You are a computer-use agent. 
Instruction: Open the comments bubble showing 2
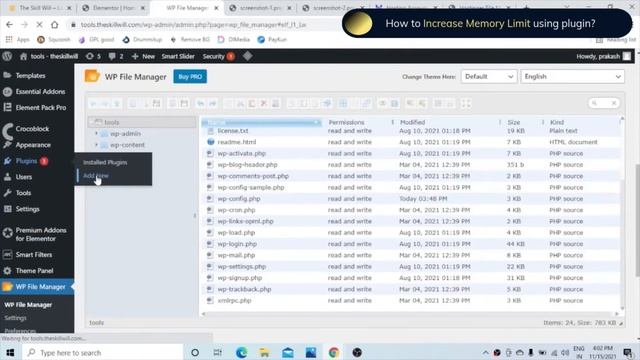point(116,56)
